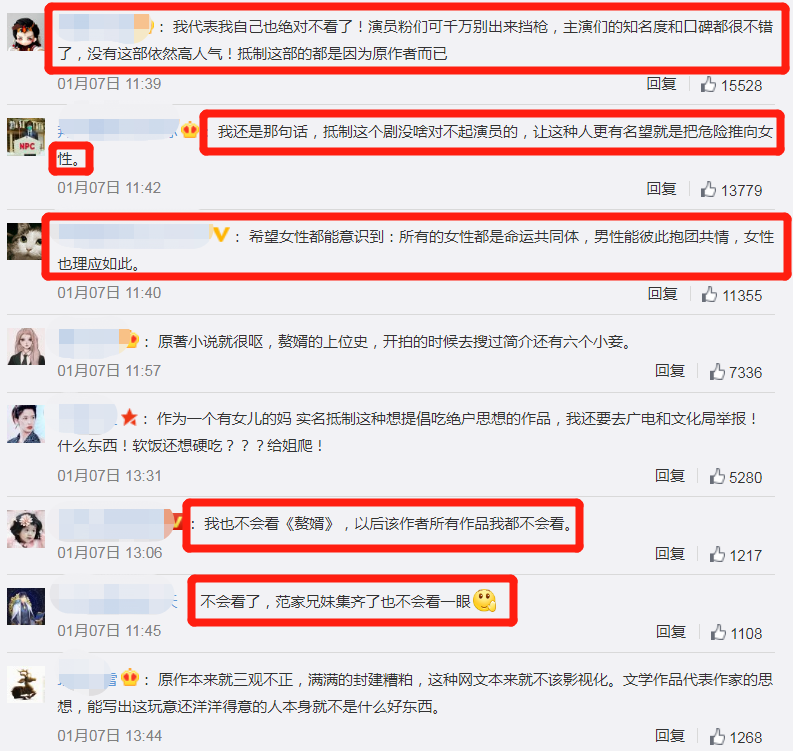Click the thinking emoji in the 11:45 comment
793x751 pixels.
pyautogui.click(x=484, y=601)
